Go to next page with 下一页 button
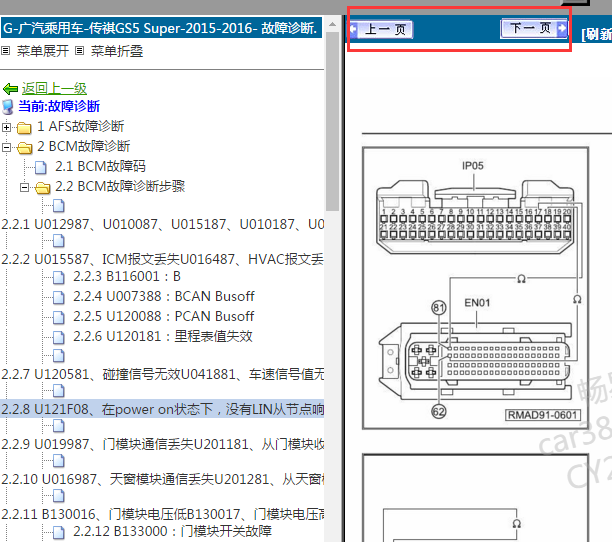The image size is (612, 542). click(x=534, y=28)
